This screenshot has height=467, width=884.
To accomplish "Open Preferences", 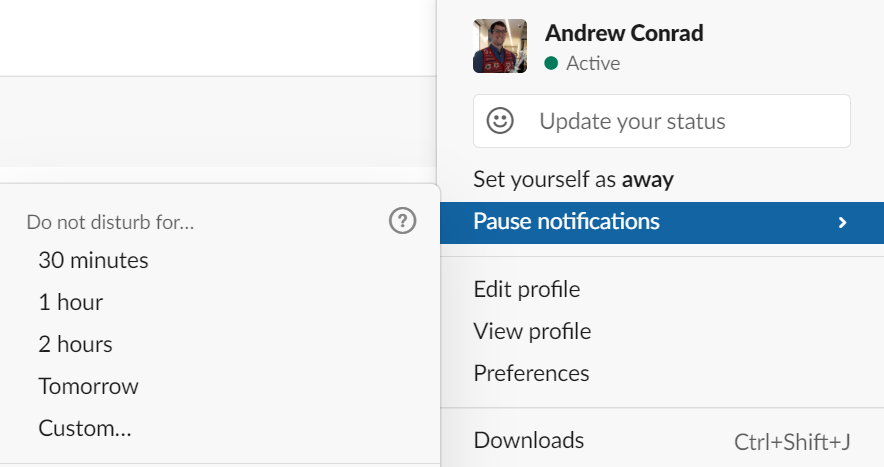I will [x=531, y=373].
